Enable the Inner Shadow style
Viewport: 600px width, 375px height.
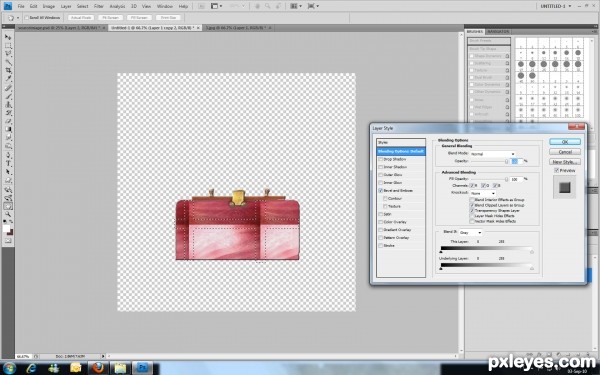pyautogui.click(x=381, y=167)
